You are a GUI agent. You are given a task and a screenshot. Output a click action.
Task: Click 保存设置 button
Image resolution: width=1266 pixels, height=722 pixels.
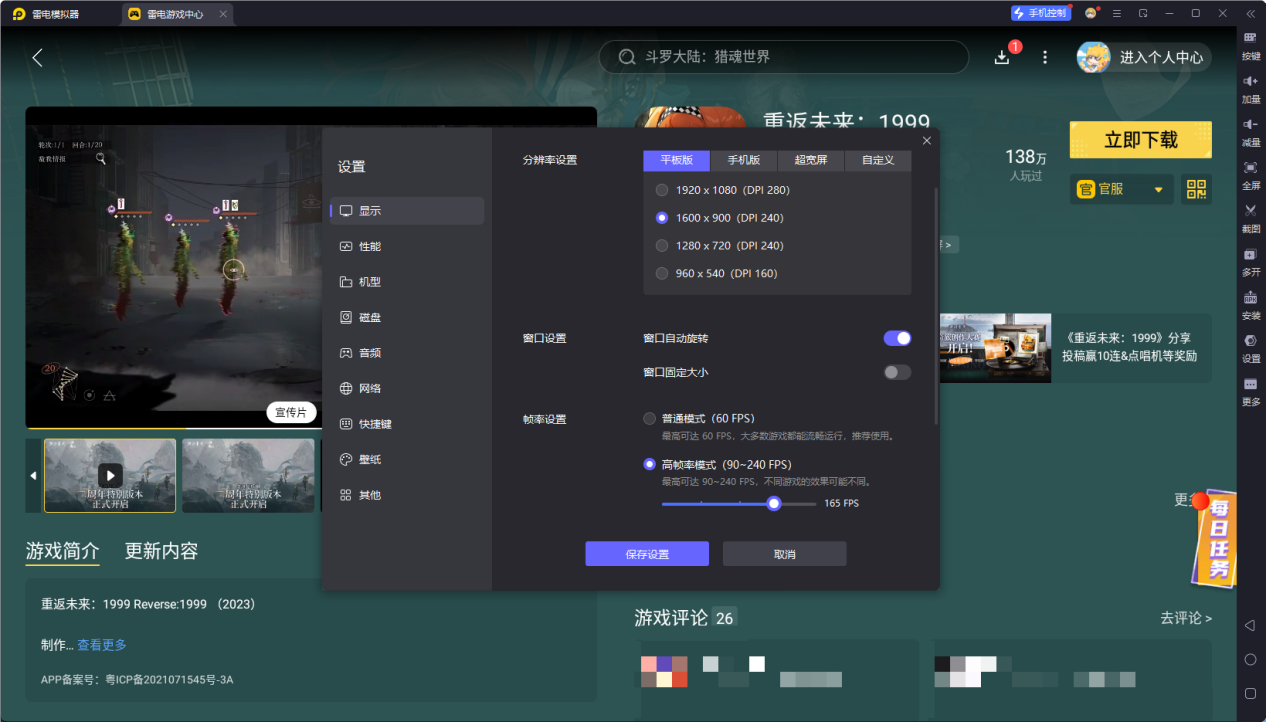coord(647,554)
